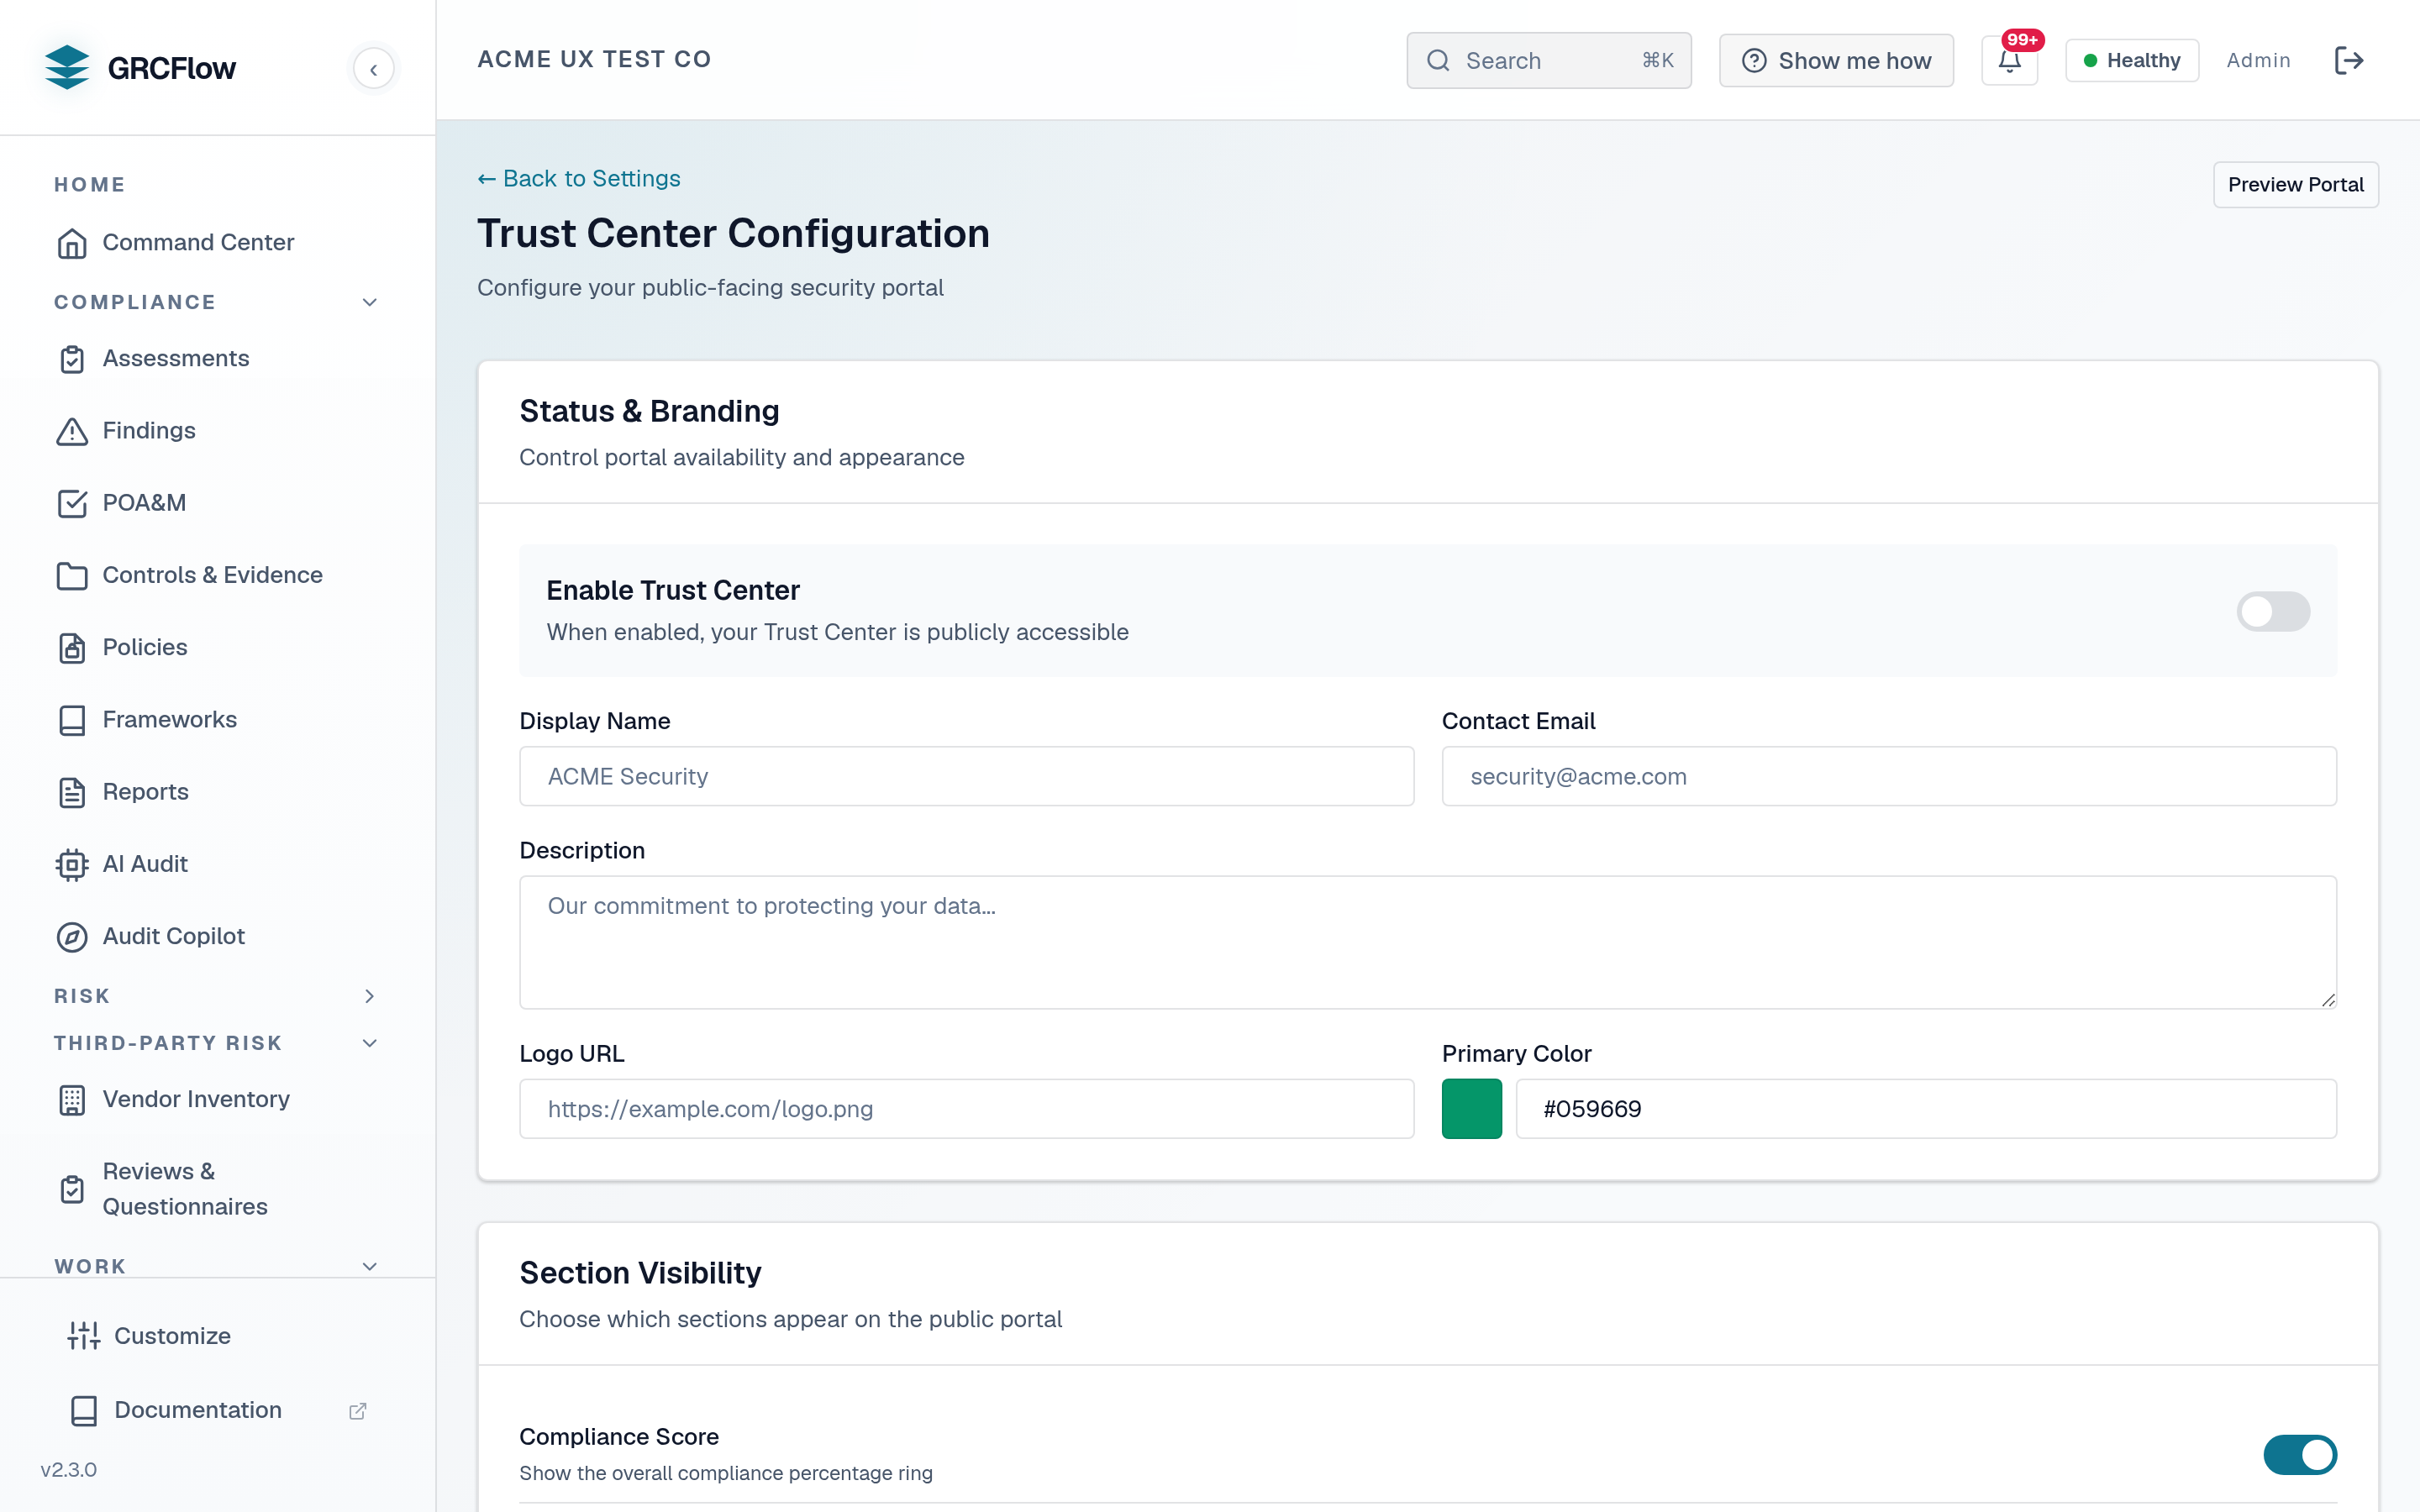Go to Findings page
Screen dimensions: 2420x1512
pyautogui.click(x=217, y=431)
